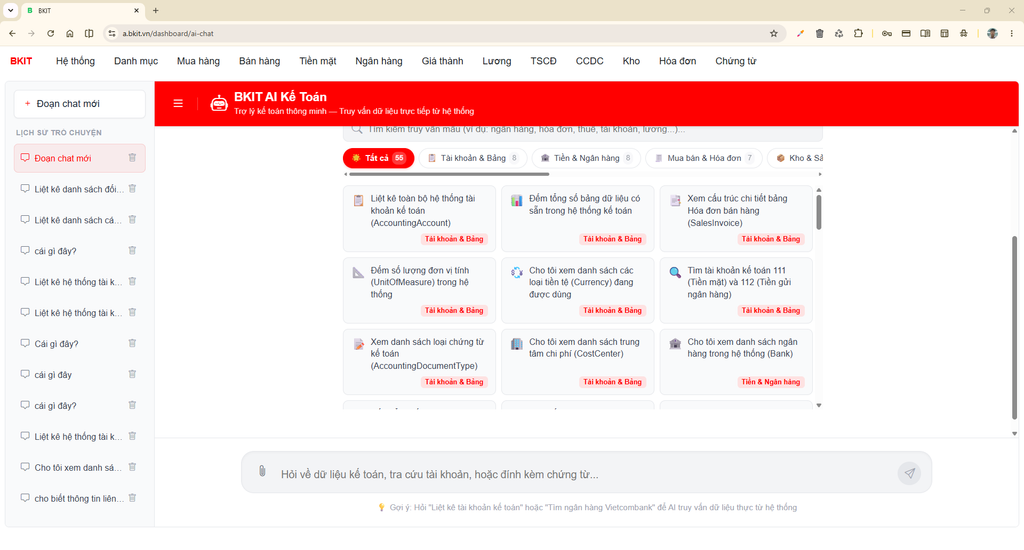Delete the 'cho biết thông tin liên...' chat

[x=132, y=498]
